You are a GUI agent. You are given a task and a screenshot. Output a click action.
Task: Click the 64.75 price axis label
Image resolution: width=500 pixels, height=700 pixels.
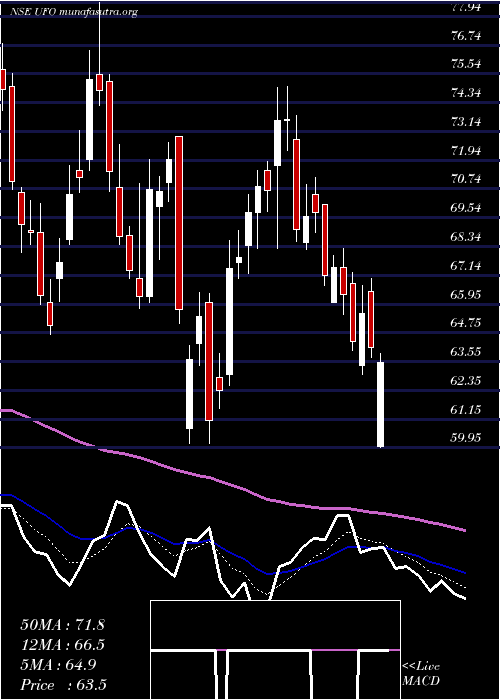467,323
